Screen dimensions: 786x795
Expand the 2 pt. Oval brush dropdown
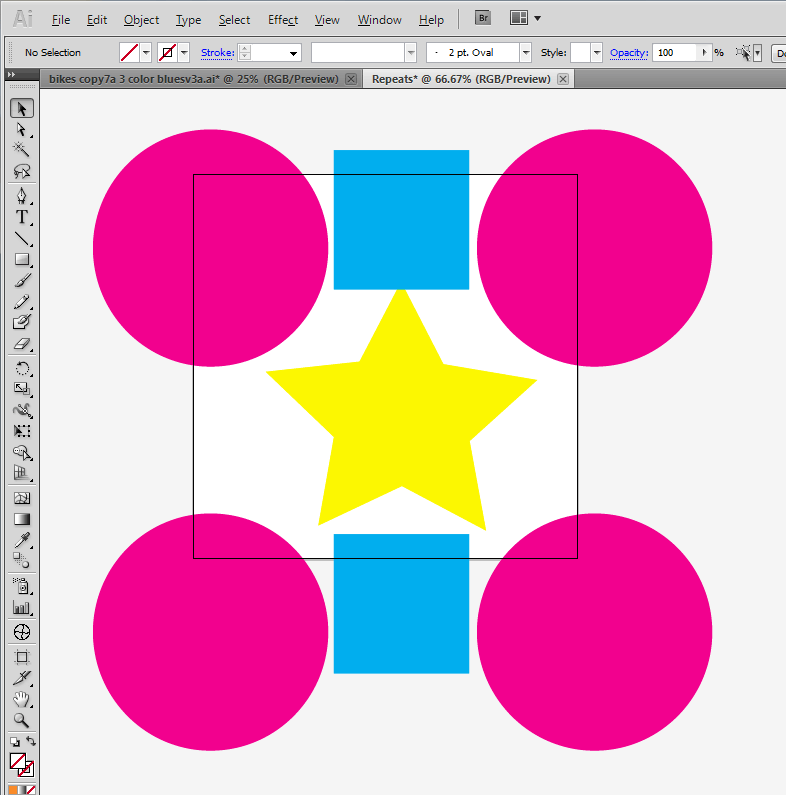525,53
